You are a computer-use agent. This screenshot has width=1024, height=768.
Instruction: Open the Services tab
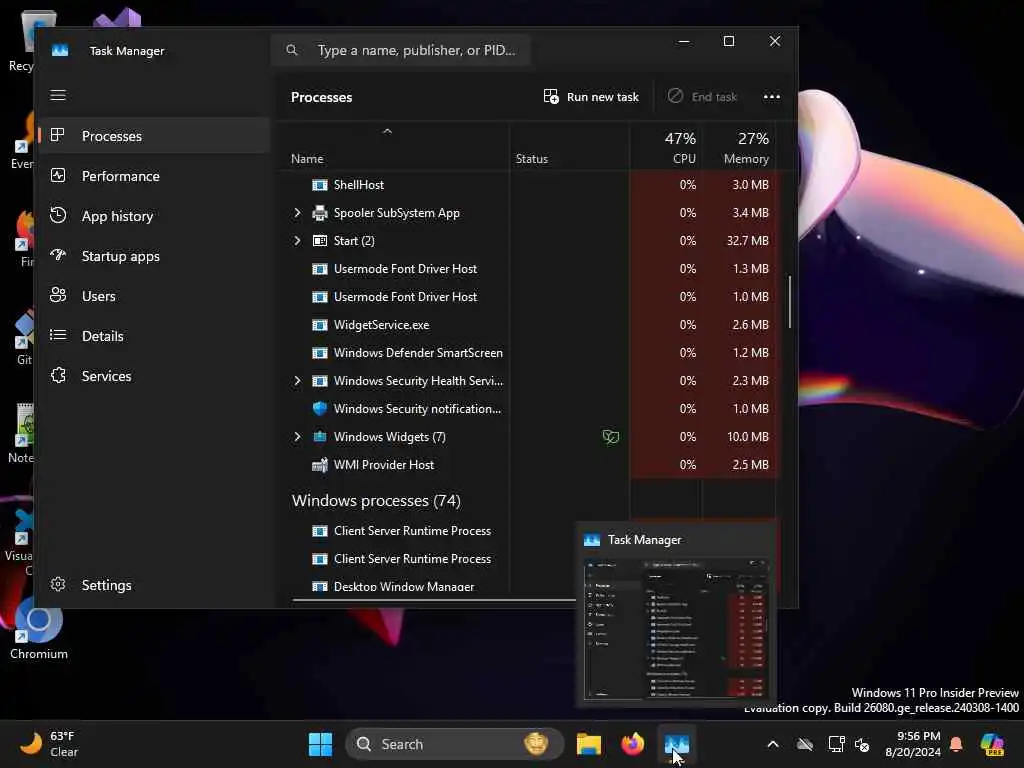coord(154,376)
